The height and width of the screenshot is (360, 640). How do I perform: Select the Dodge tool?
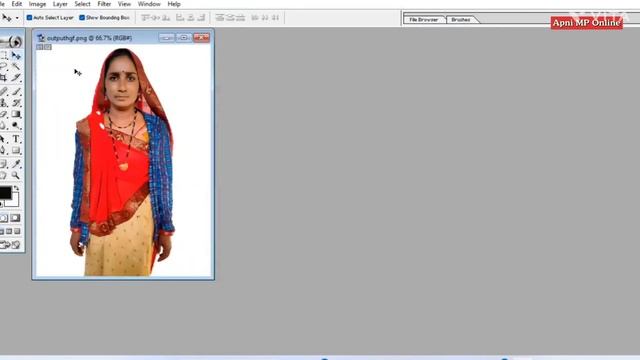(x=16, y=125)
